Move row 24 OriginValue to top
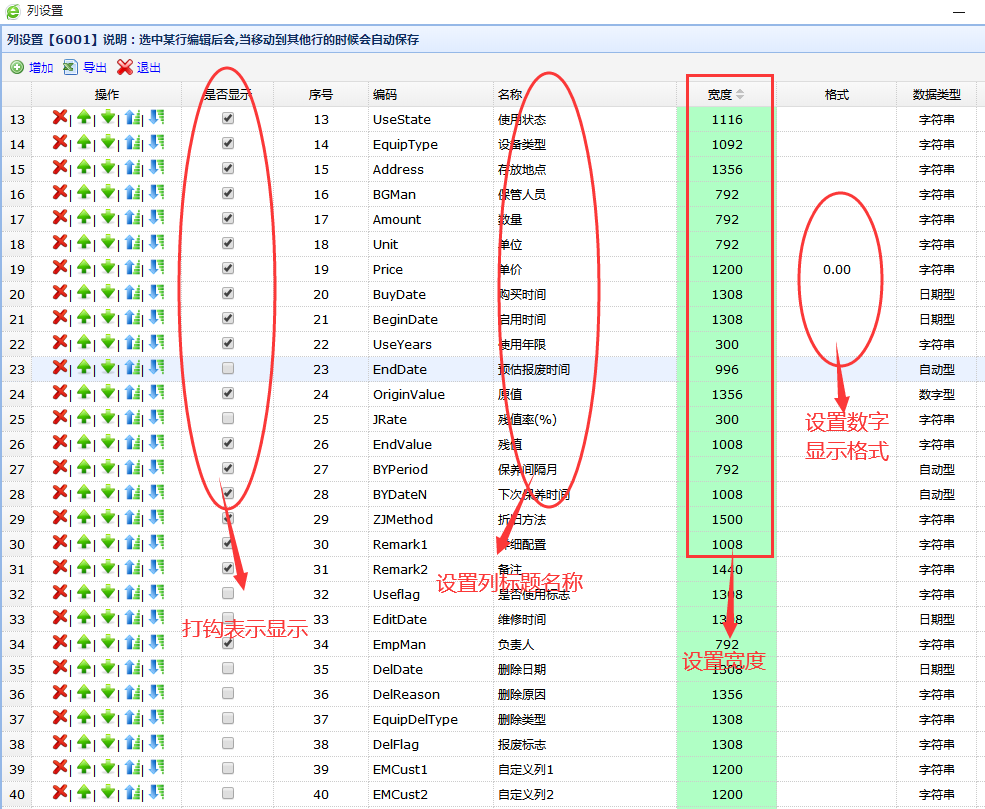This screenshot has width=985, height=809. point(132,393)
